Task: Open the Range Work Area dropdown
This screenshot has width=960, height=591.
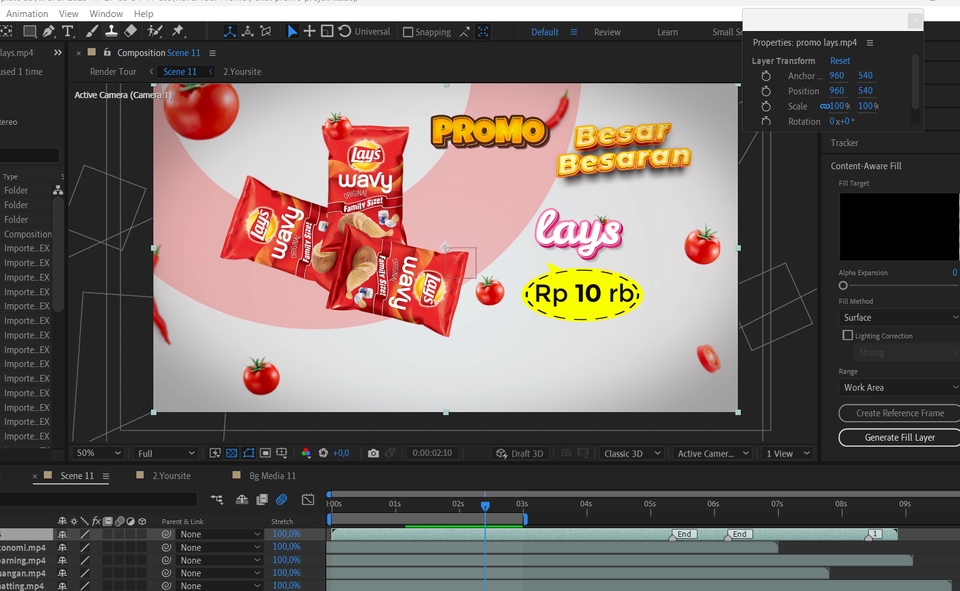Action: (899, 387)
